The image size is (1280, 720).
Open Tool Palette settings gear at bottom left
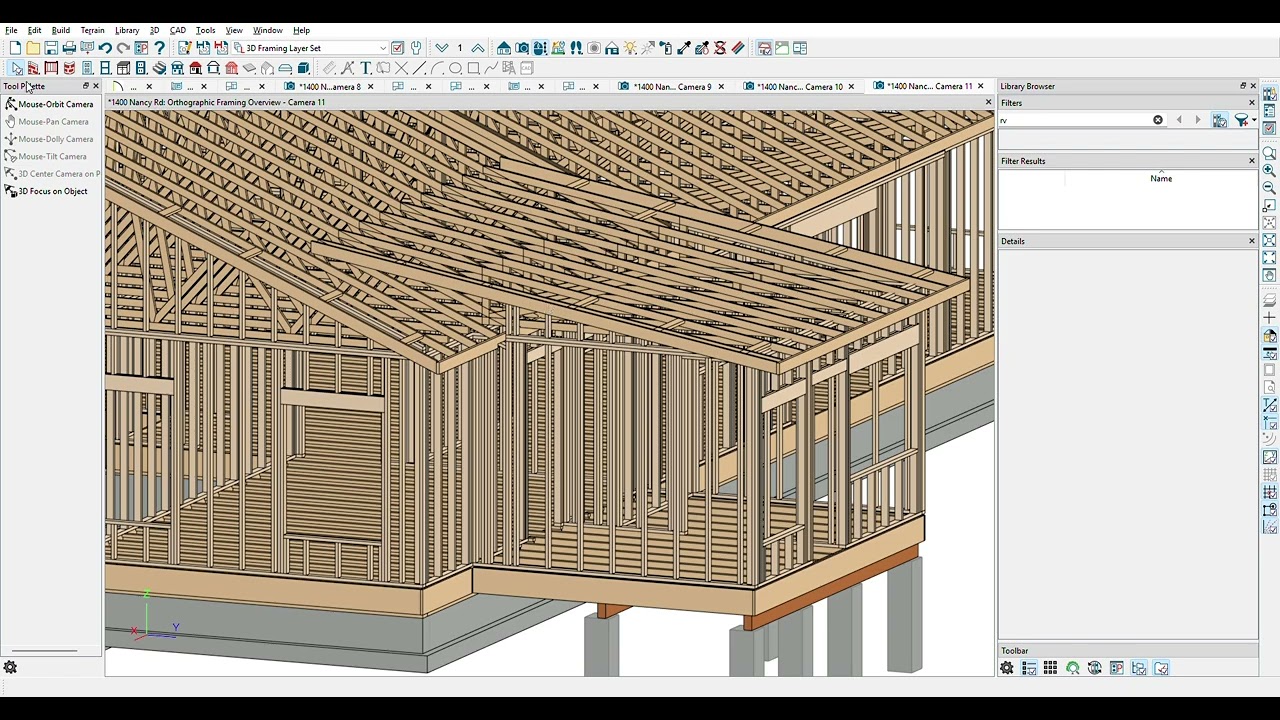(10, 667)
